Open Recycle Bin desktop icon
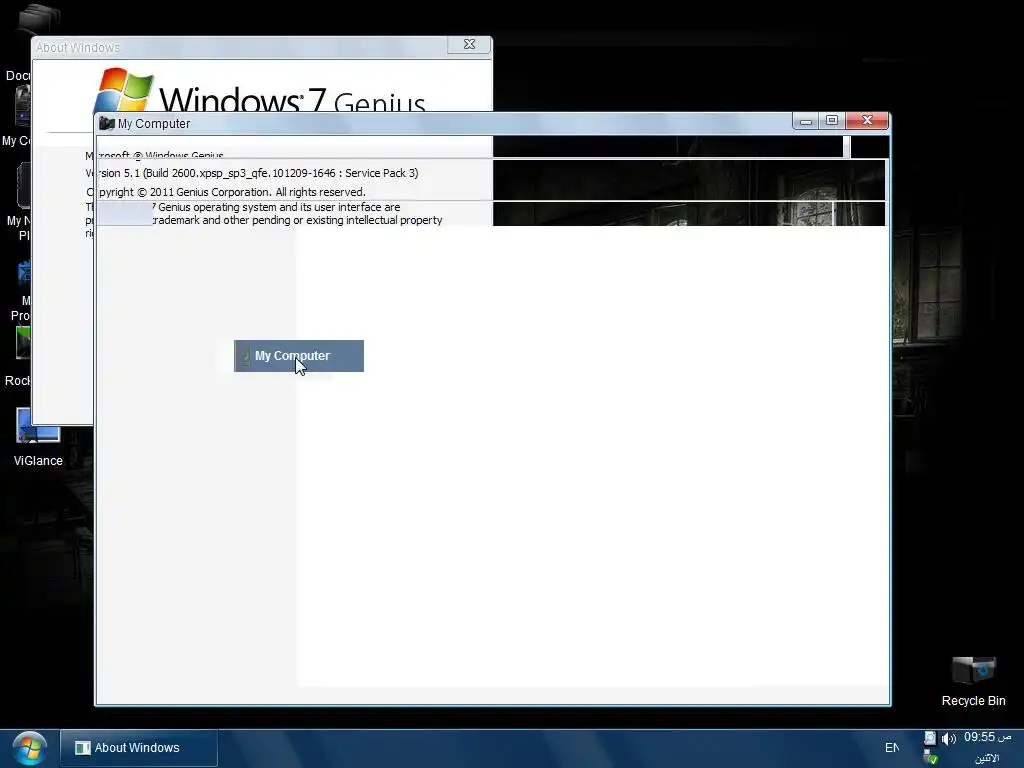The height and width of the screenshot is (768, 1024). (x=973, y=681)
